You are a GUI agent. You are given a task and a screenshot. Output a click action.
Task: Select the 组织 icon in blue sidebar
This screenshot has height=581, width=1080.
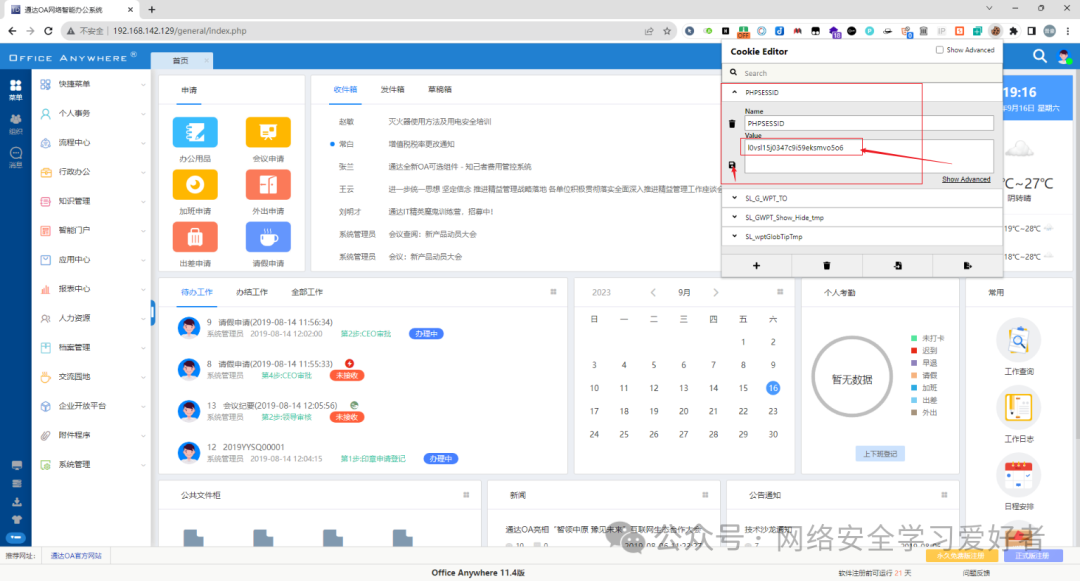pyautogui.click(x=15, y=124)
